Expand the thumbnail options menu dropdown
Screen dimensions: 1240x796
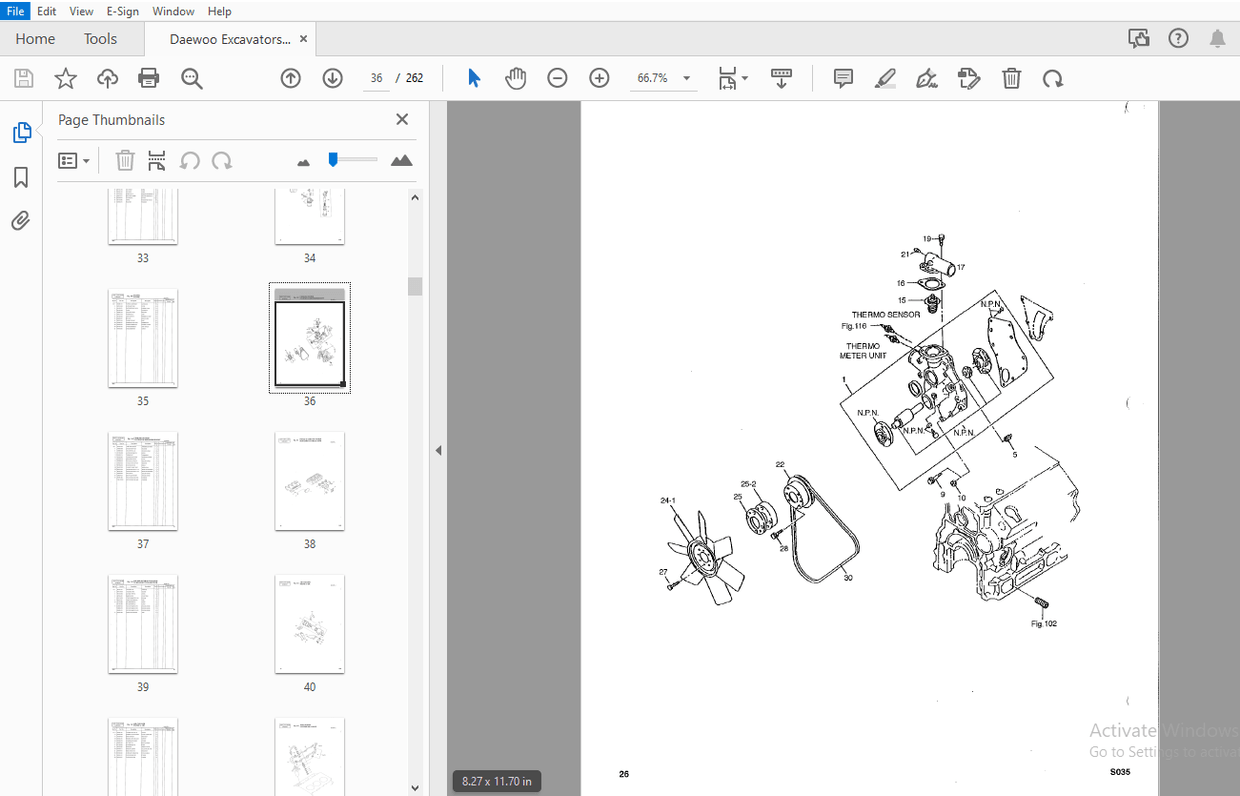[74, 160]
